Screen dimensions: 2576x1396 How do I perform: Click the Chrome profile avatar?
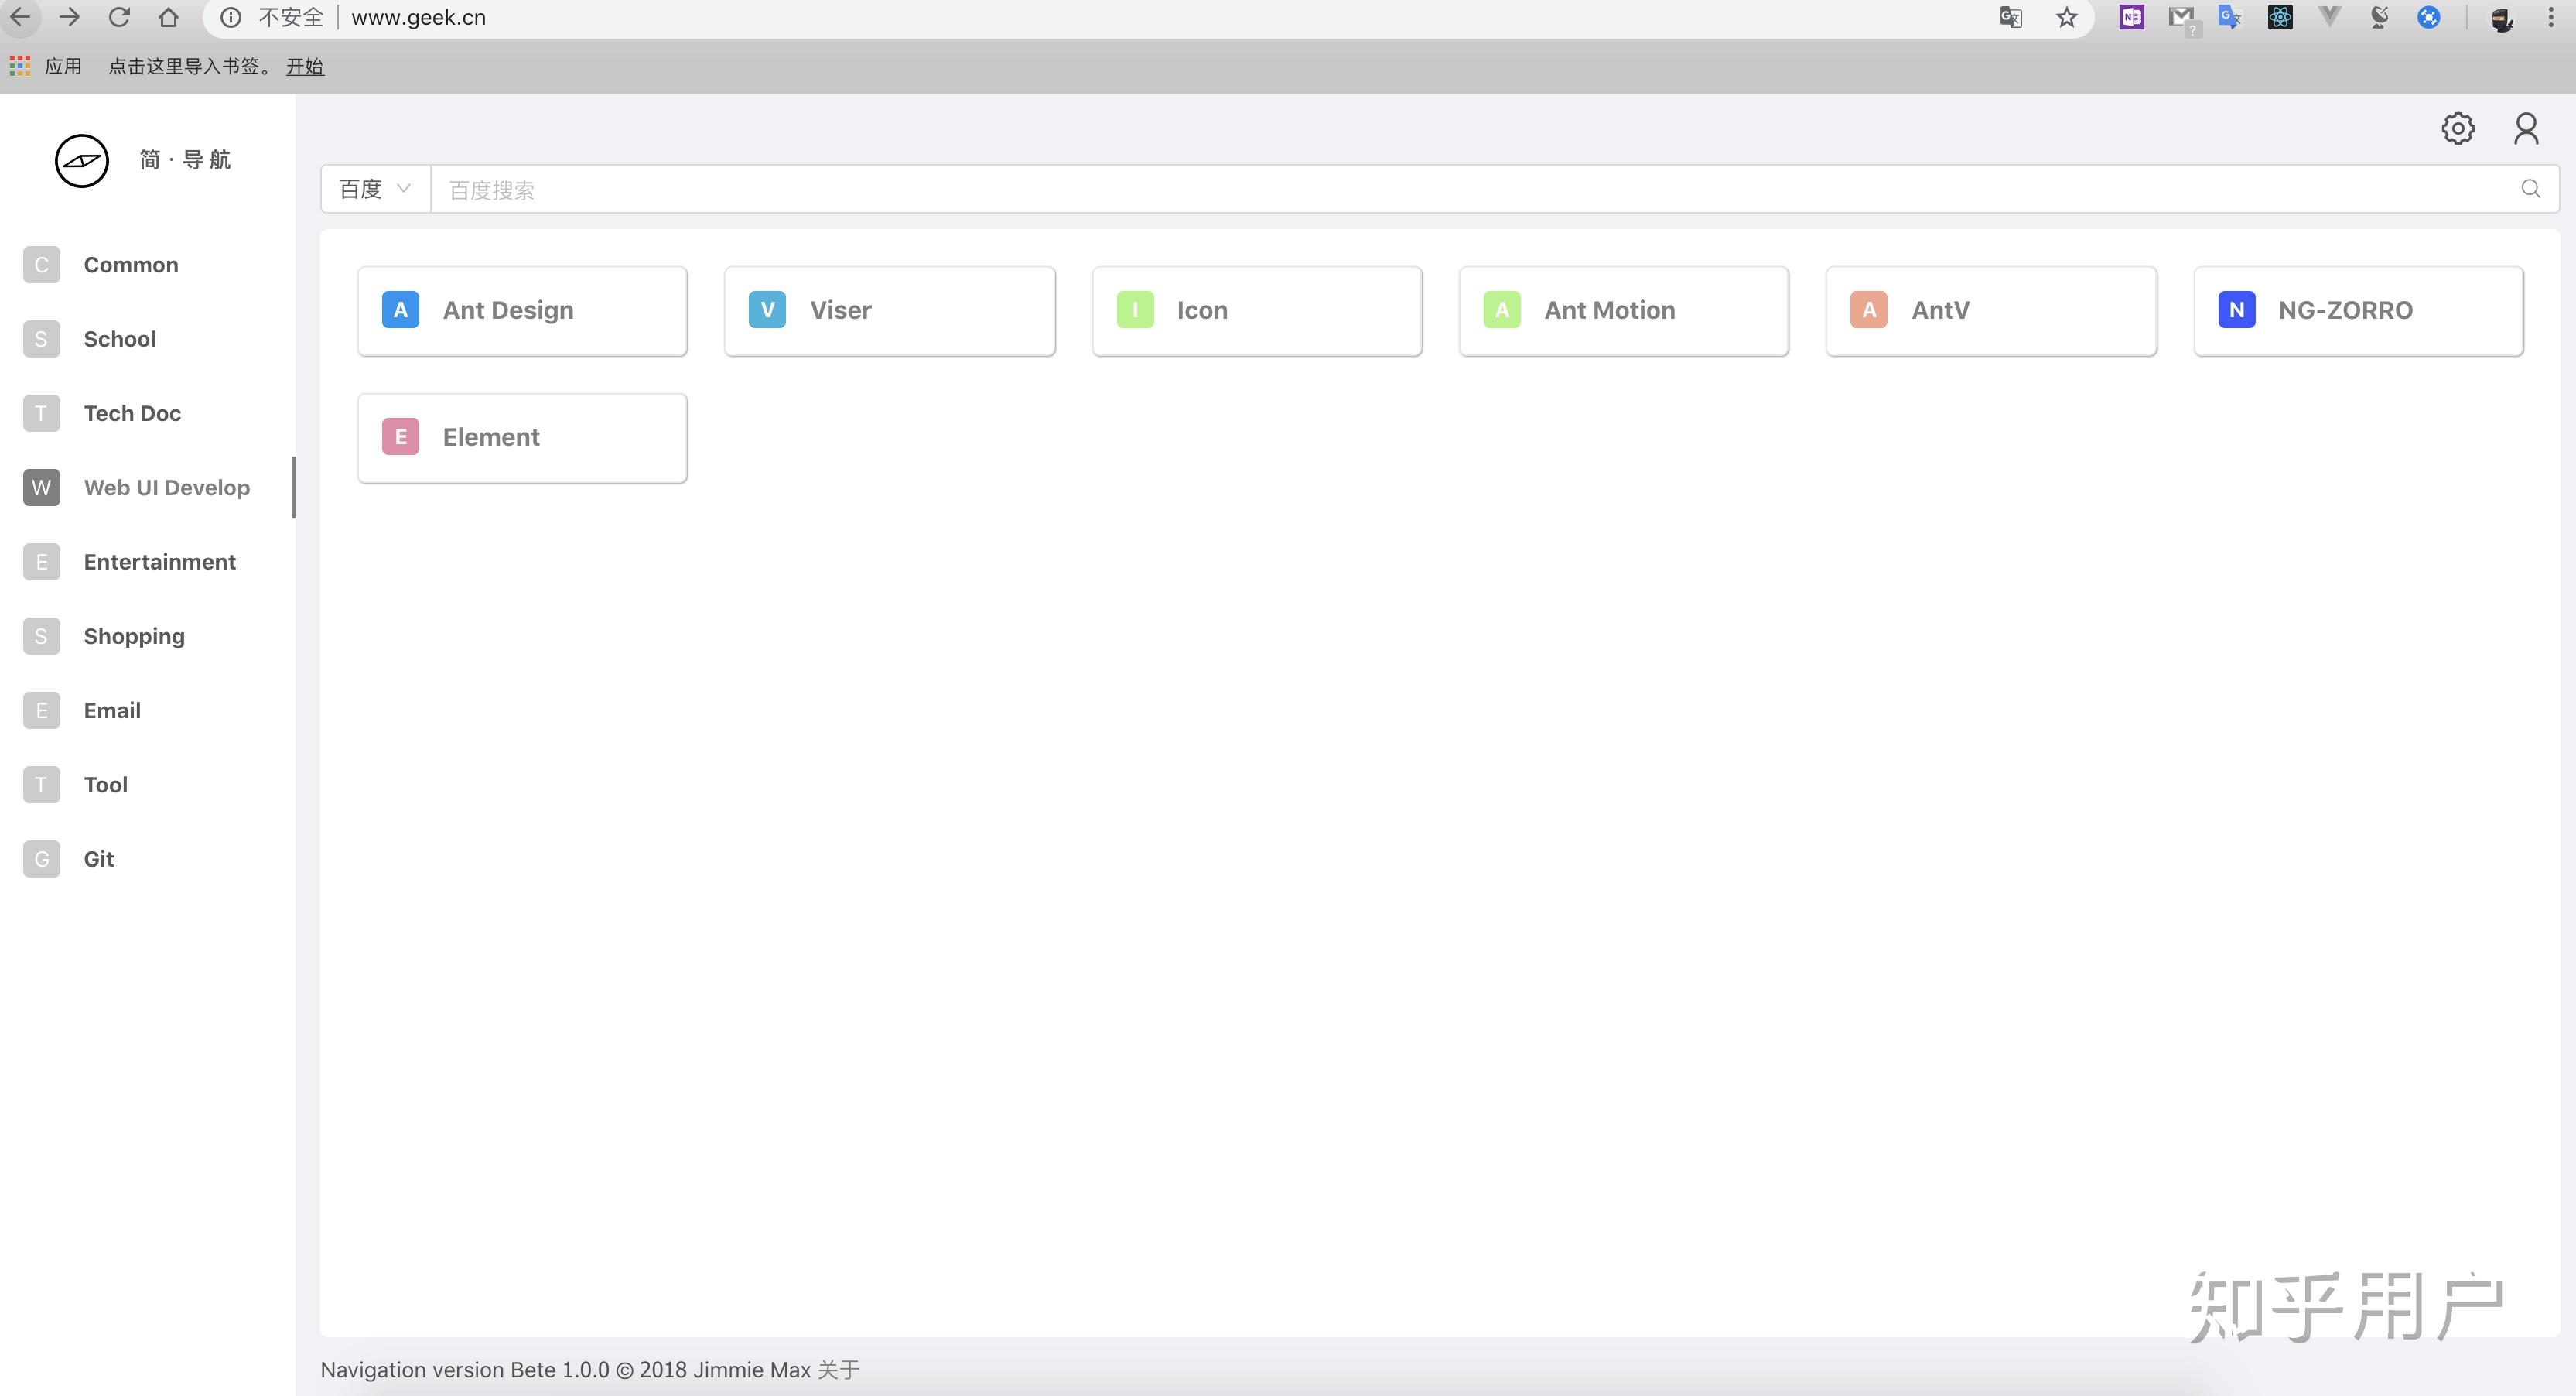(x=2501, y=18)
